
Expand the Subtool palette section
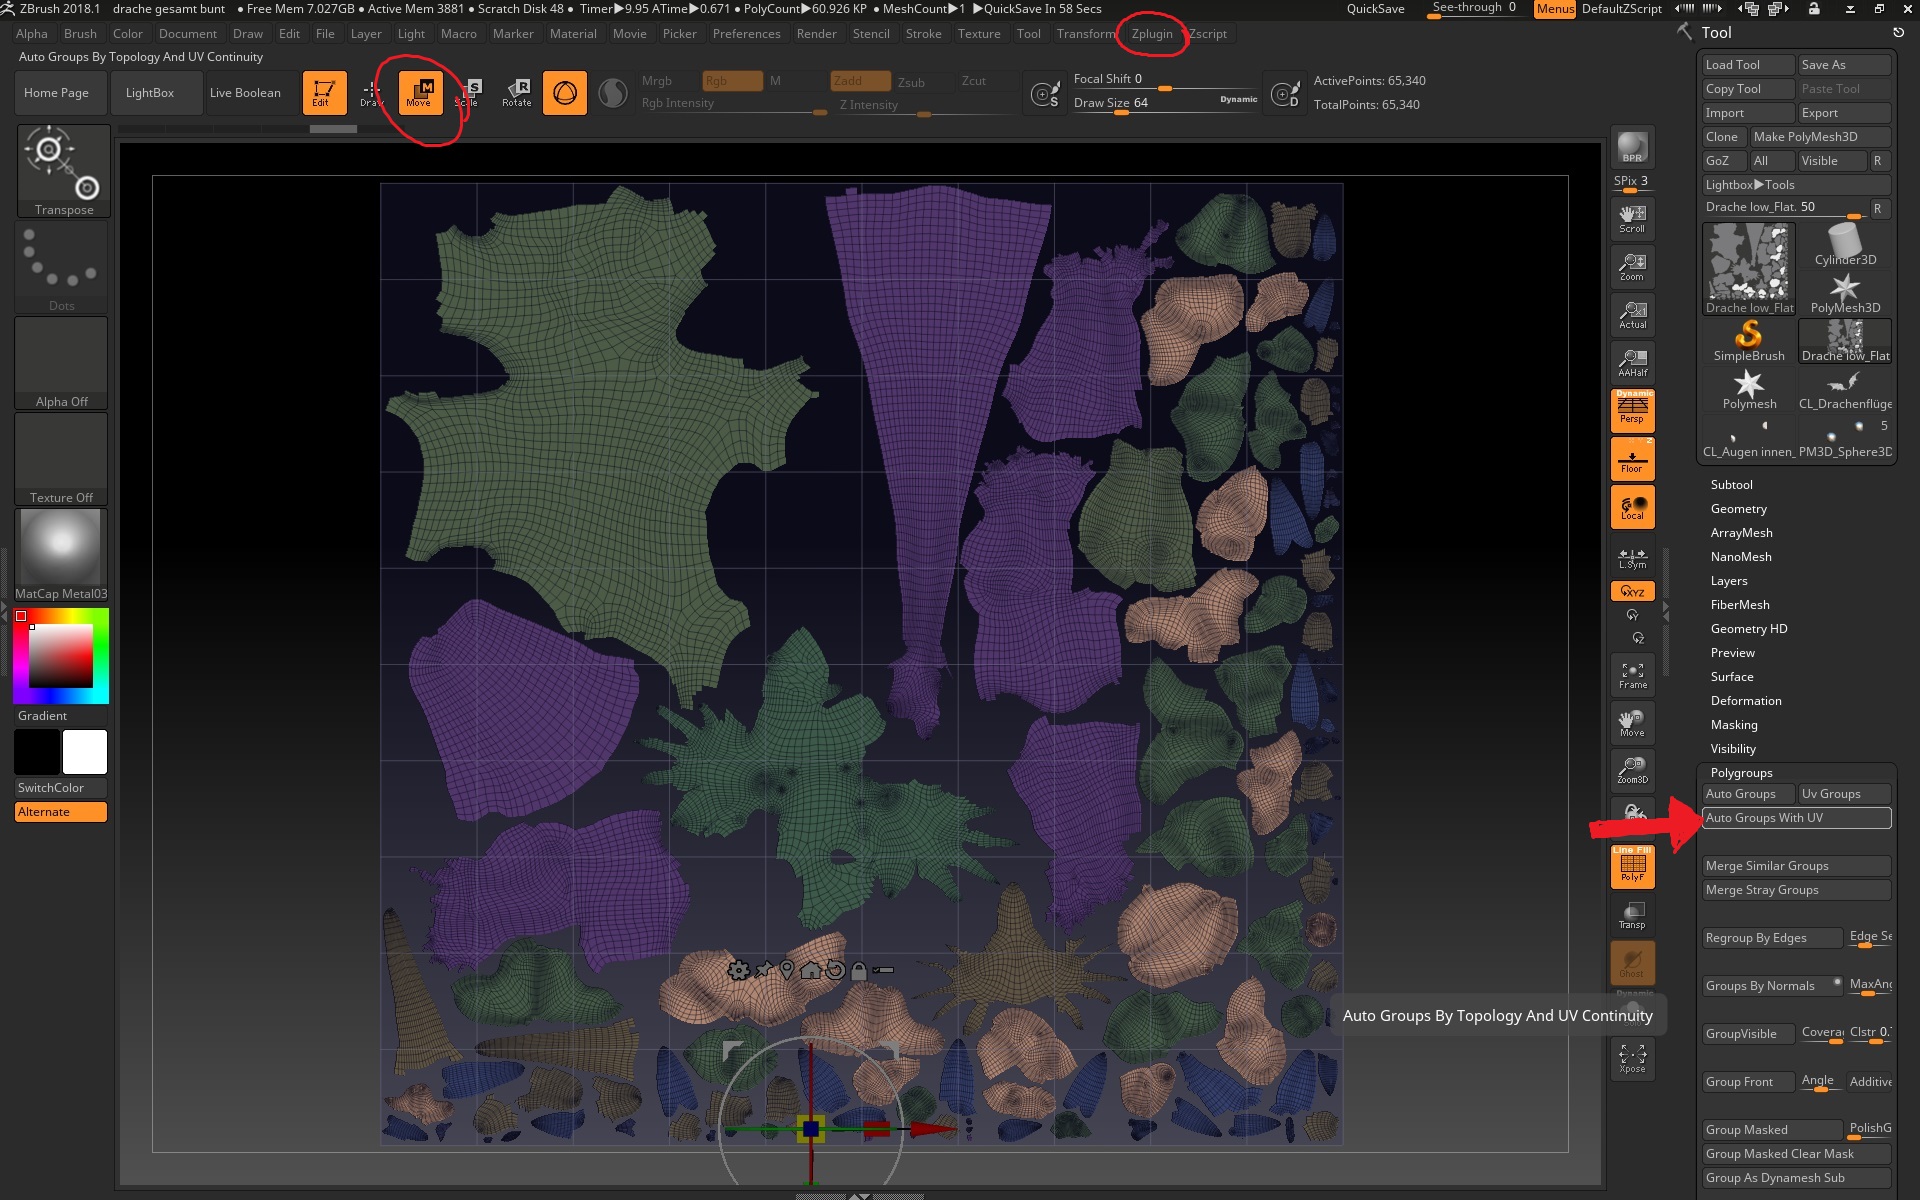coord(1731,485)
